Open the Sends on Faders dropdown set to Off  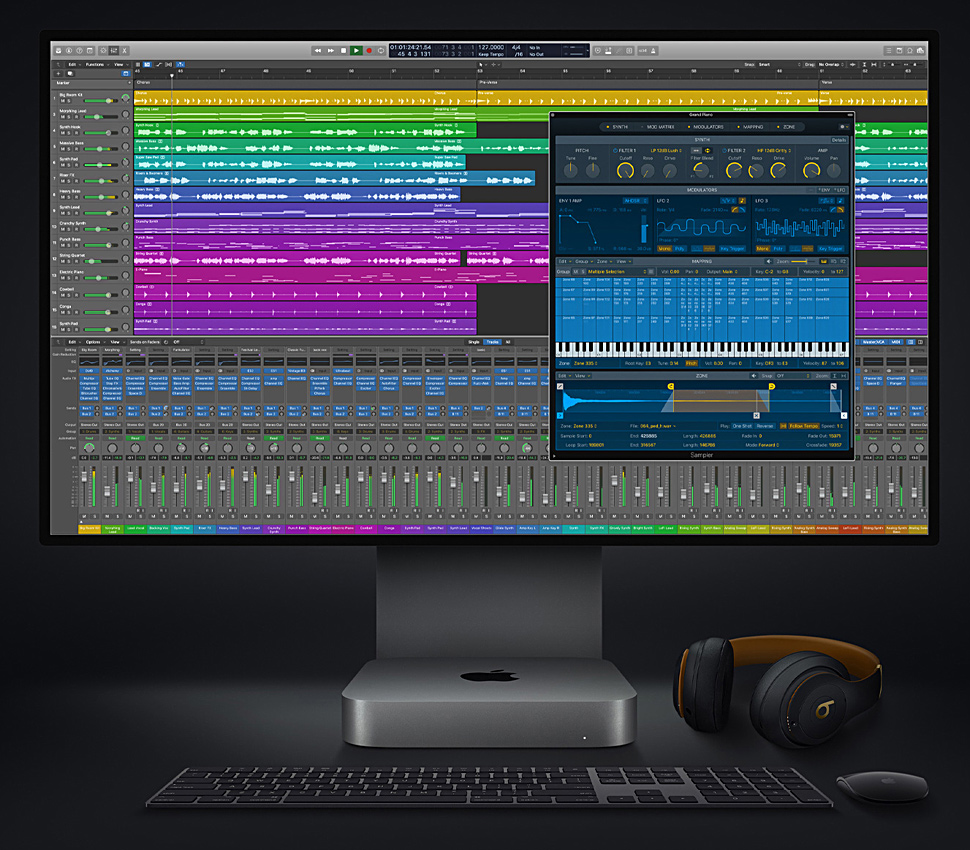pyautogui.click(x=188, y=341)
